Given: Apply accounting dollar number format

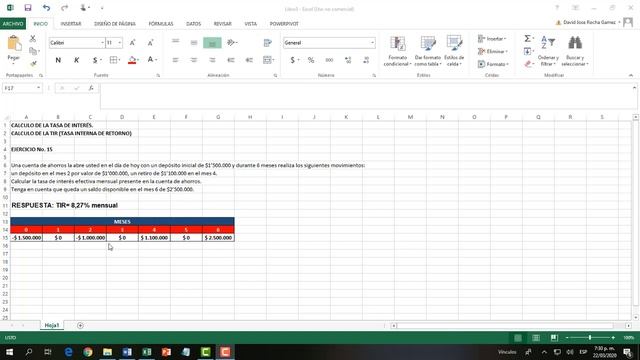Looking at the screenshot, I should point(292,60).
